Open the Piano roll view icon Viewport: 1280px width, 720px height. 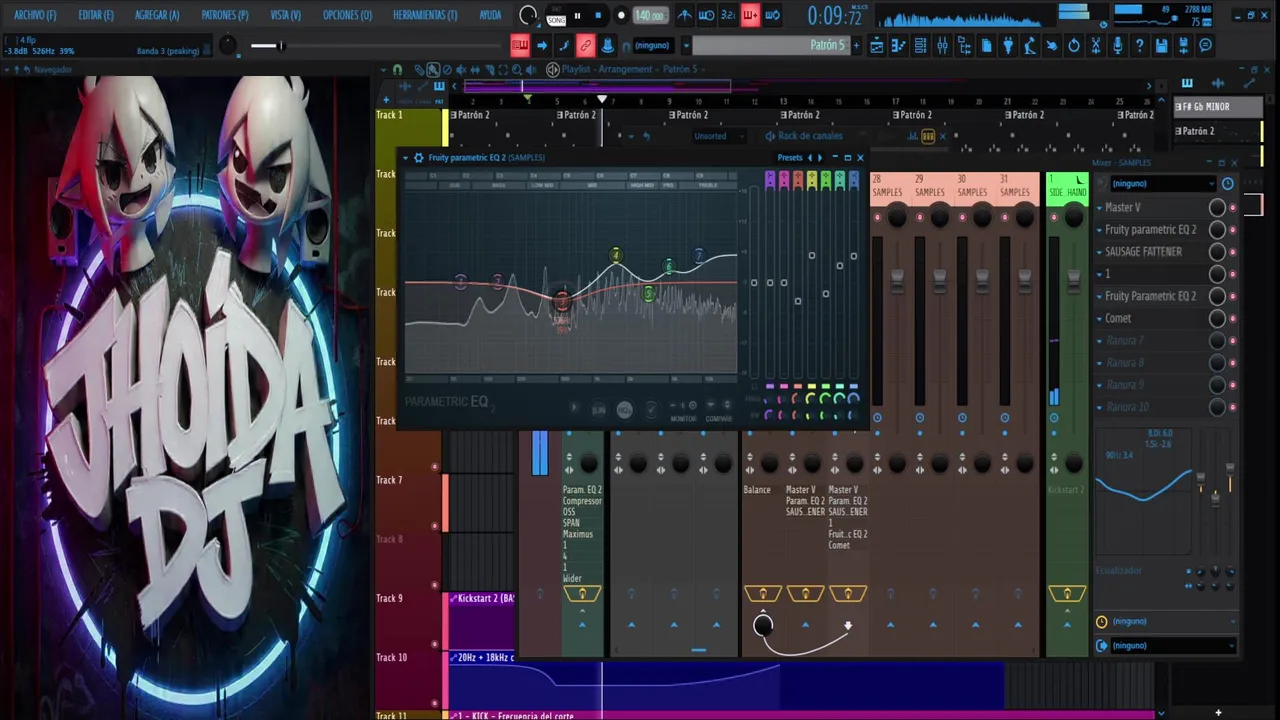tap(898, 45)
